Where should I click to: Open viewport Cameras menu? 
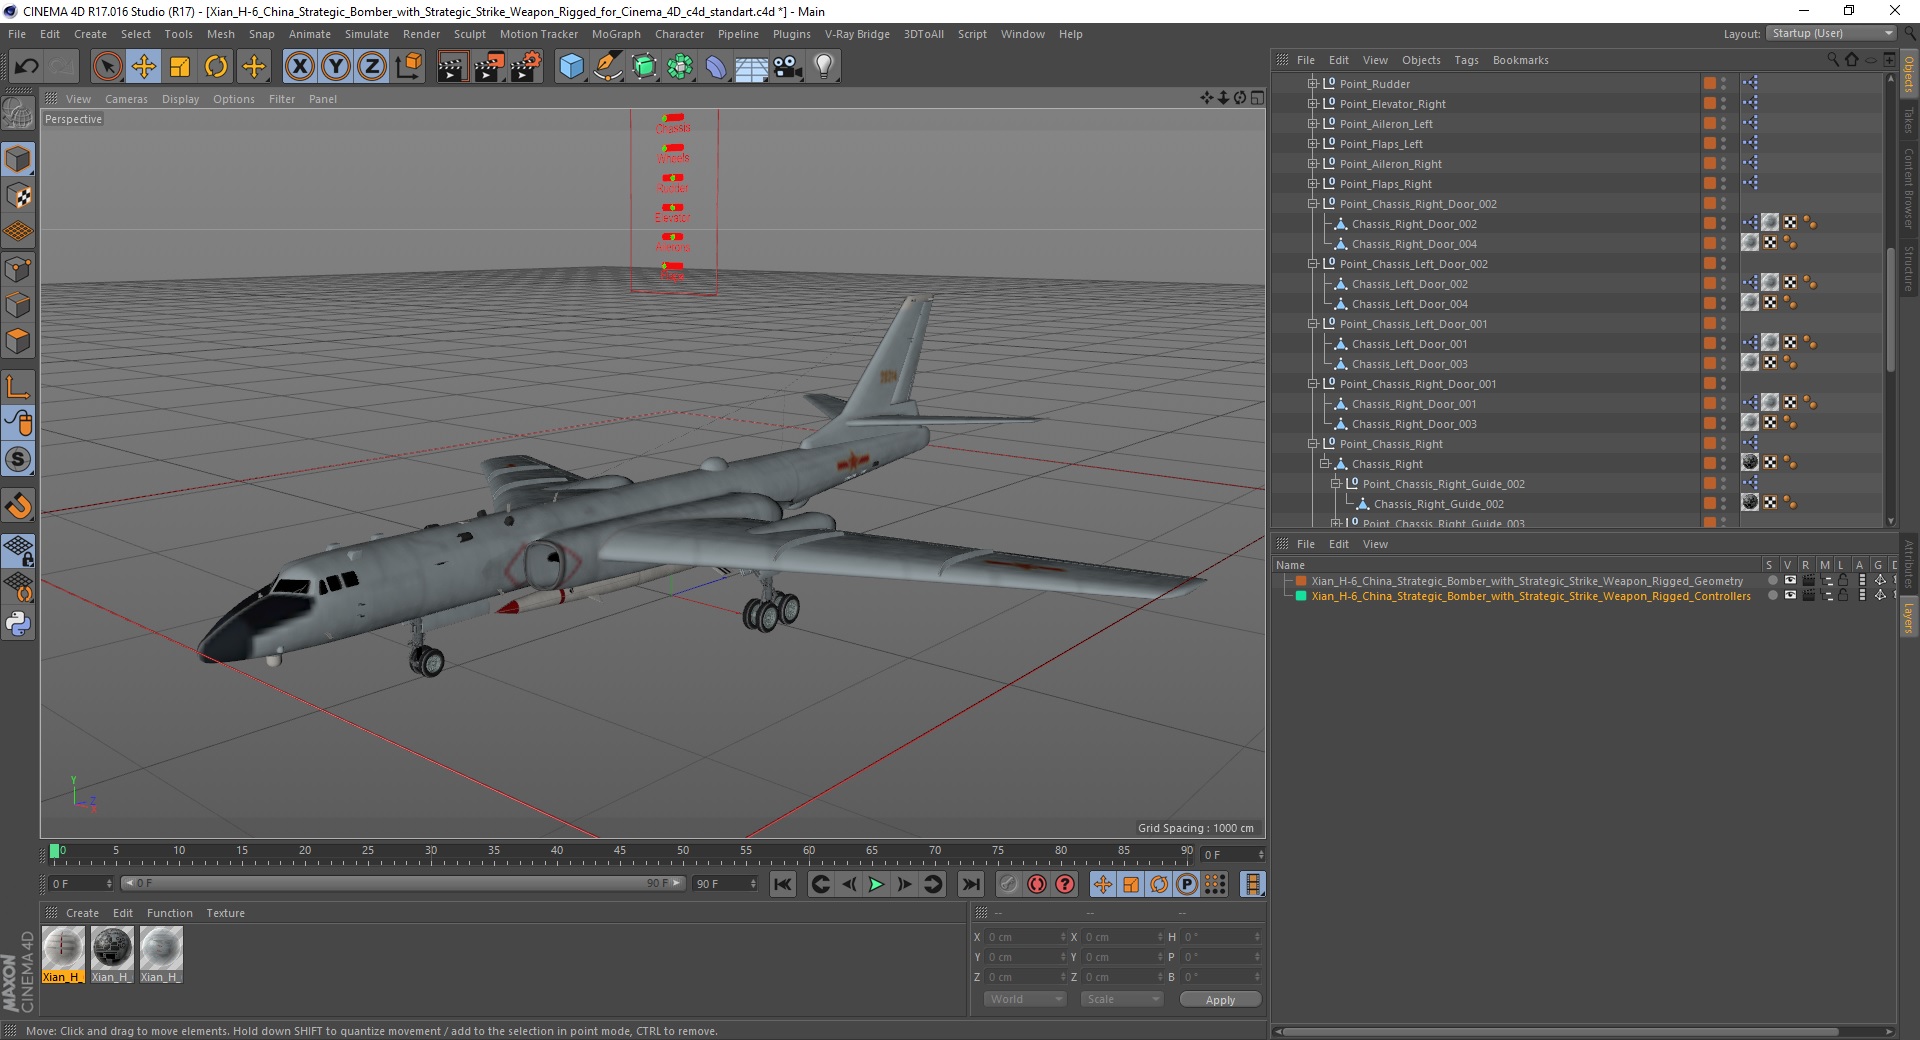(x=126, y=99)
